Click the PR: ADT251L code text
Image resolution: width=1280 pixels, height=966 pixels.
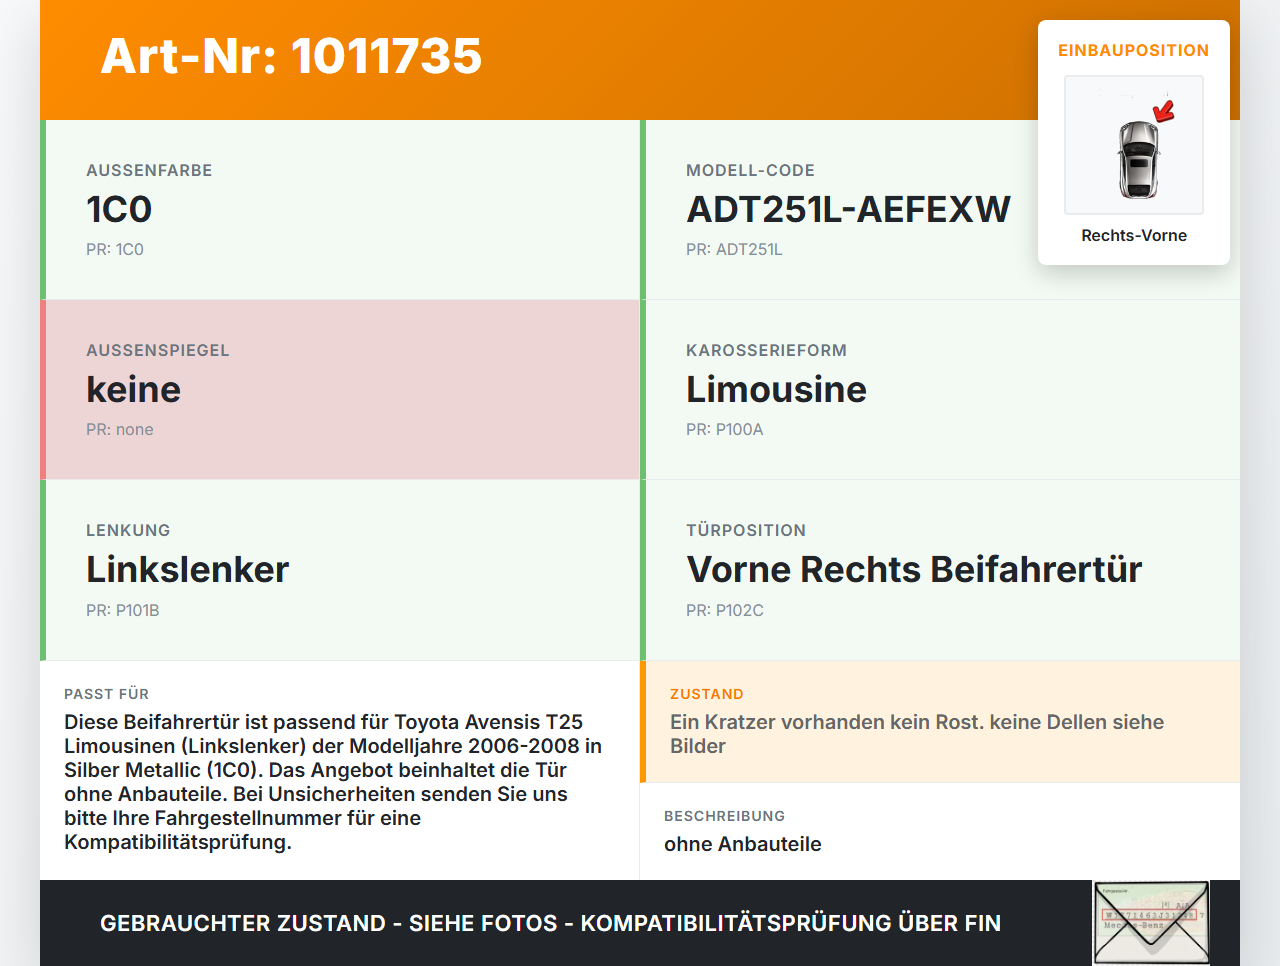coord(734,249)
